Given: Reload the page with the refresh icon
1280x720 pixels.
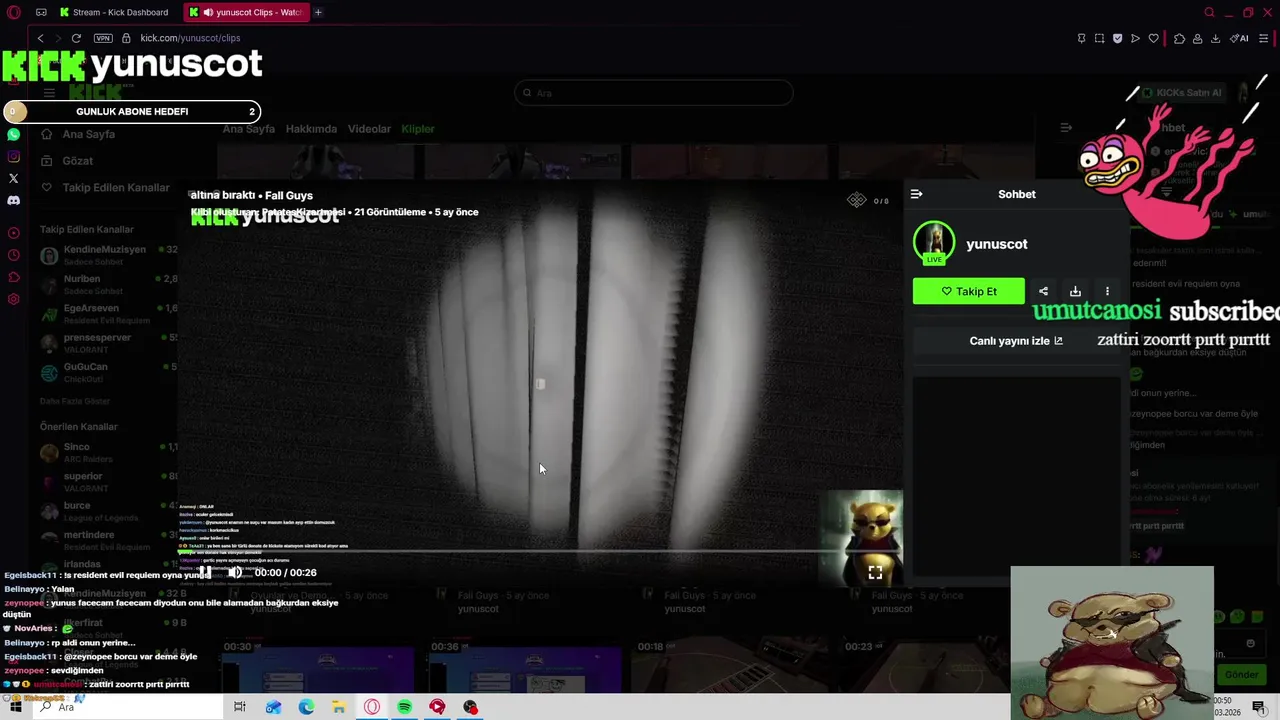Looking at the screenshot, I should point(76,38).
